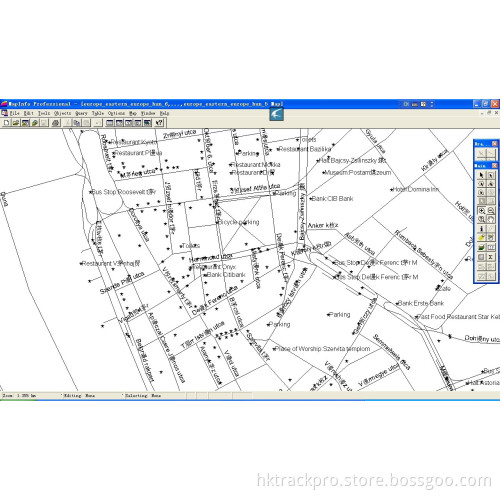The height and width of the screenshot is (500, 500).
Task: Open the Query menu
Action: pos(81,113)
